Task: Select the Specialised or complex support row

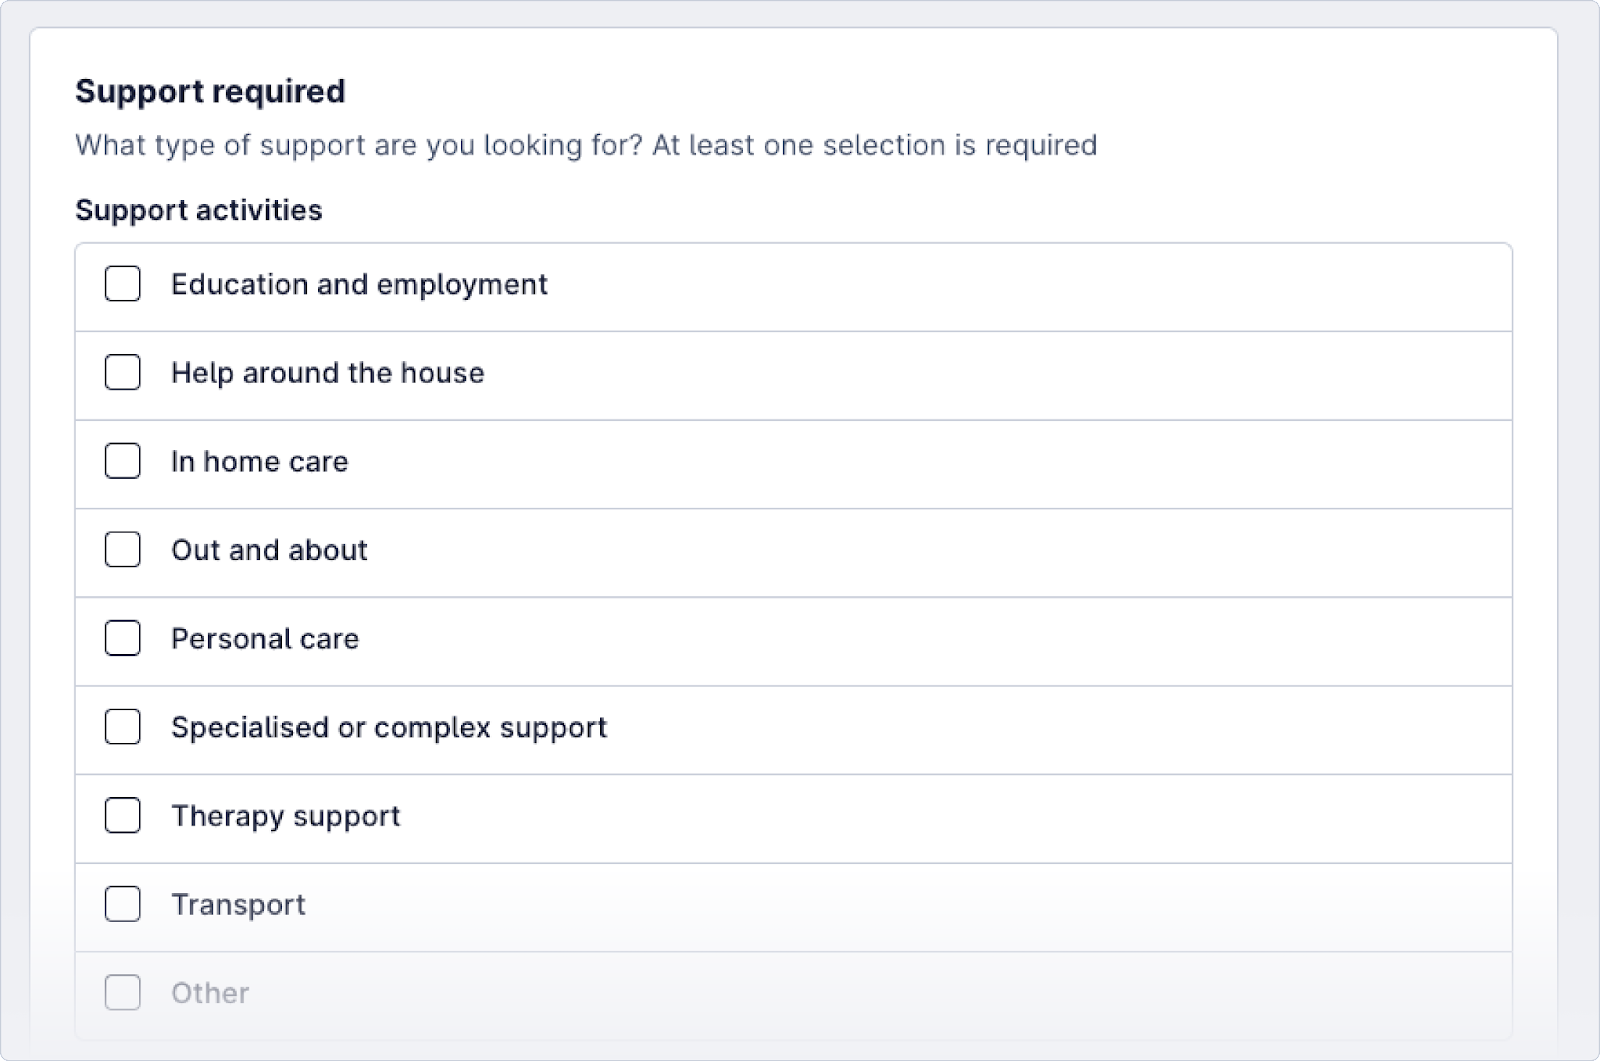Action: pyautogui.click(x=700, y=728)
